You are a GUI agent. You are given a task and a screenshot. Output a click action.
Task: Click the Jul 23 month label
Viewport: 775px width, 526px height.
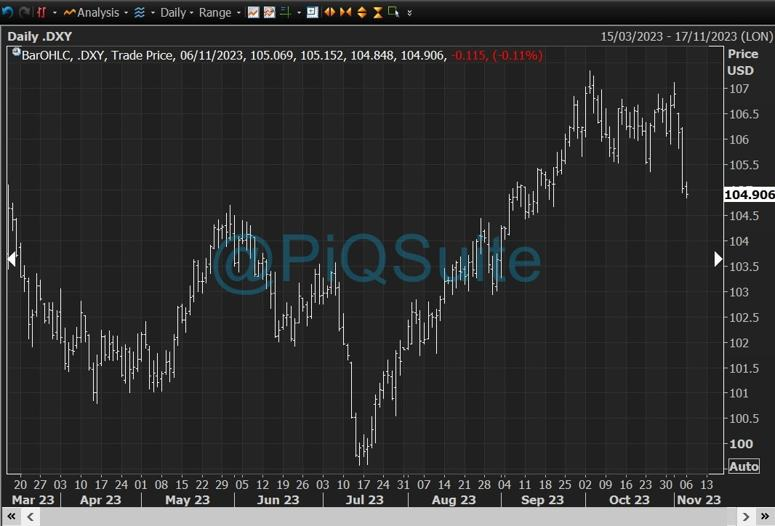pos(364,500)
